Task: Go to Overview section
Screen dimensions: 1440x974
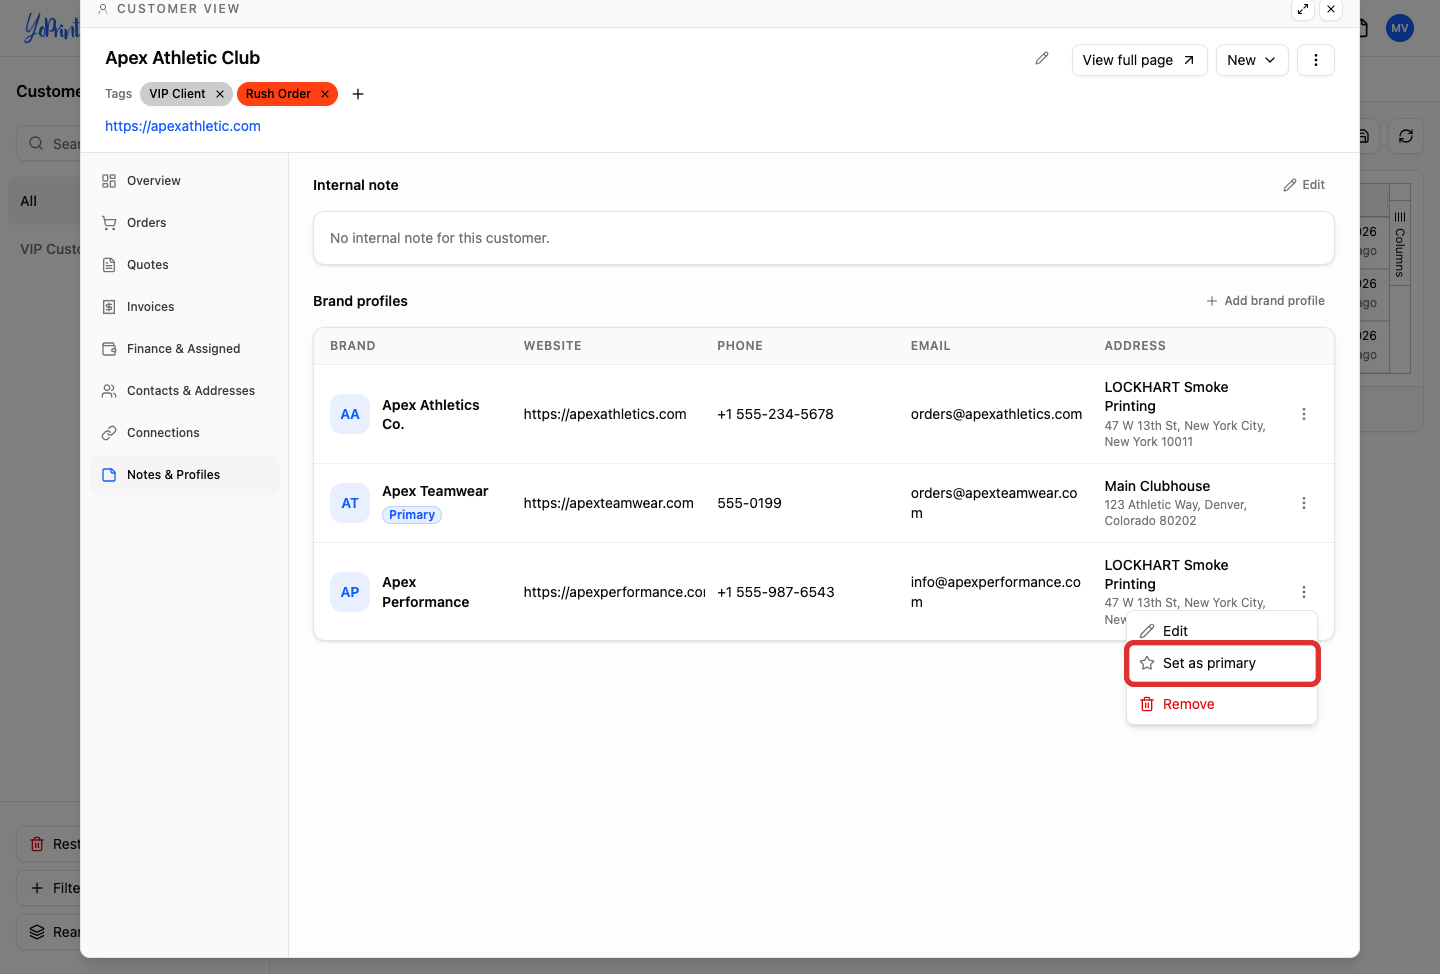Action: pos(184,181)
